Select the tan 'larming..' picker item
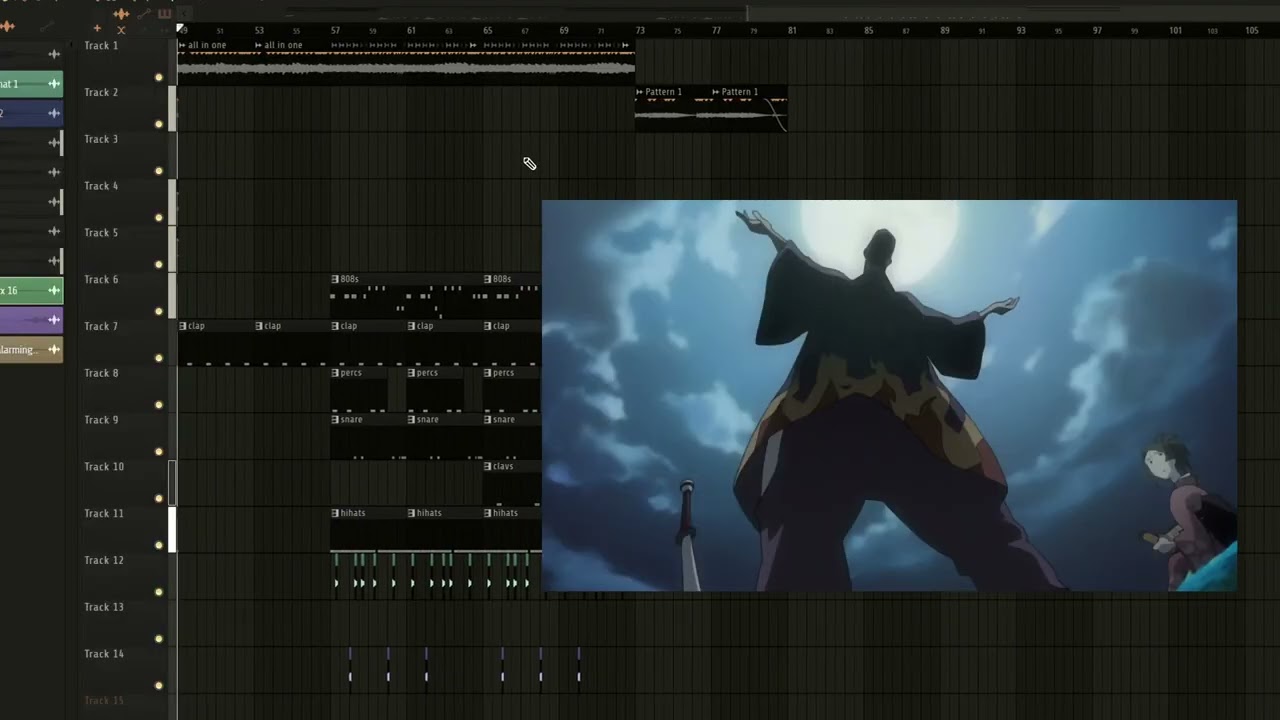 pyautogui.click(x=30, y=349)
